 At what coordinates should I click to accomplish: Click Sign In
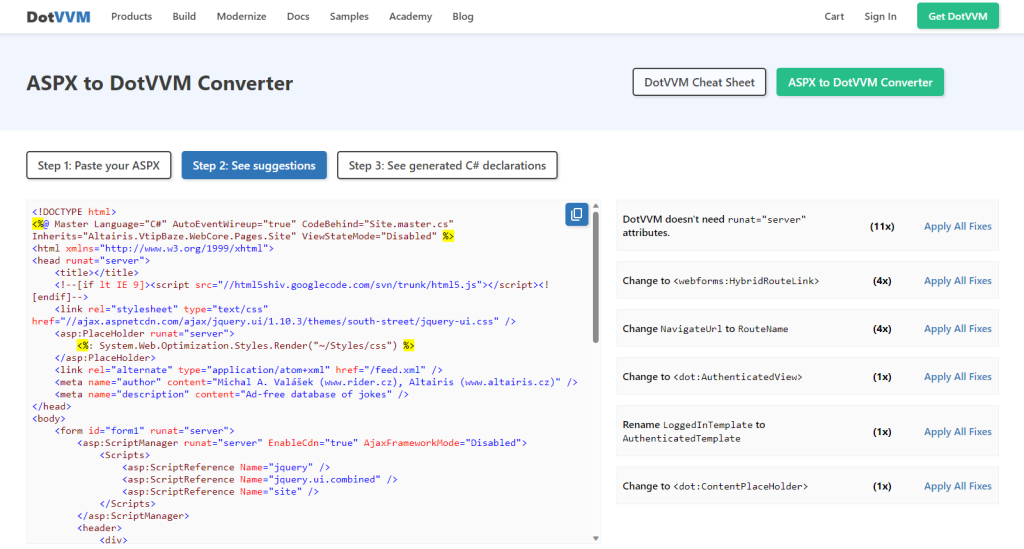pyautogui.click(x=880, y=16)
